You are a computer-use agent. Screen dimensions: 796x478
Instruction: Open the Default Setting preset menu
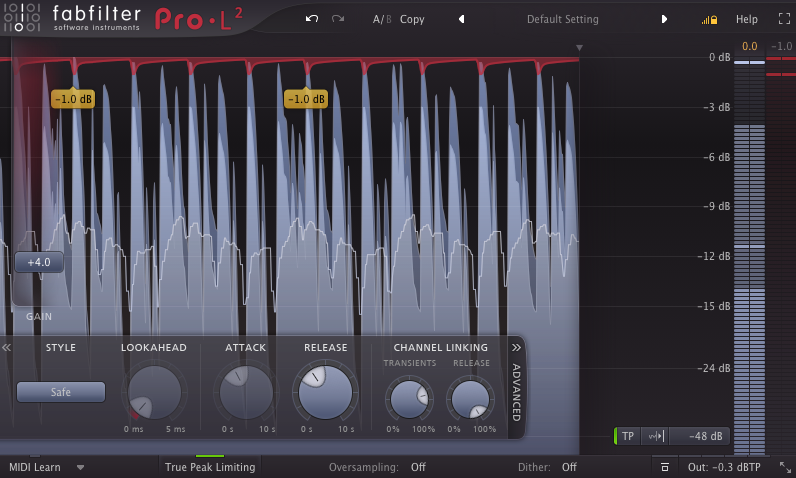tap(562, 19)
